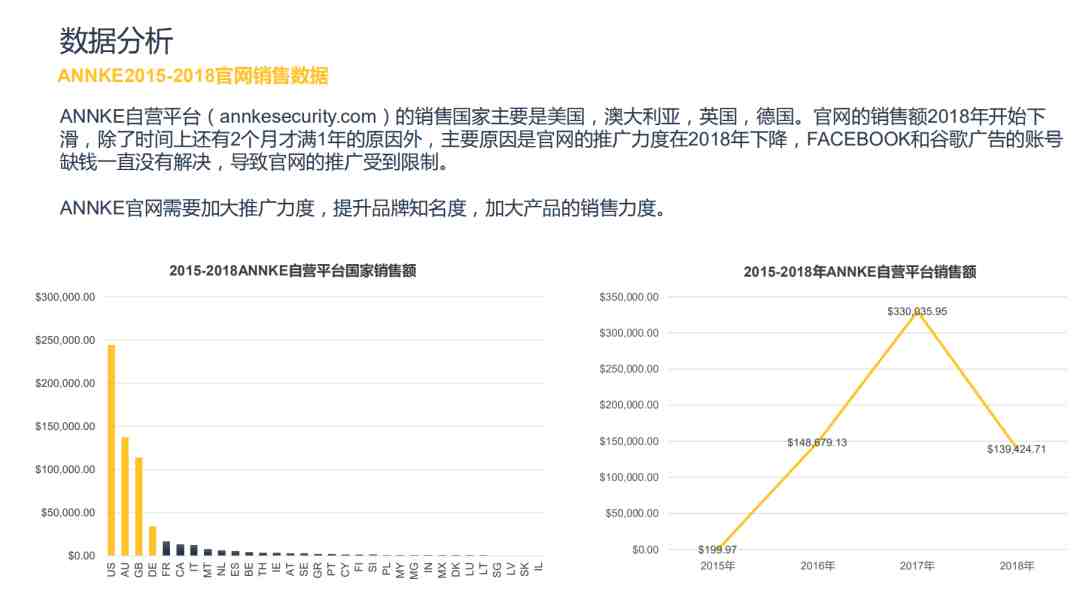Click the data label $330,935.95
Image resolution: width=1080 pixels, height=606 pixels.
point(917,312)
